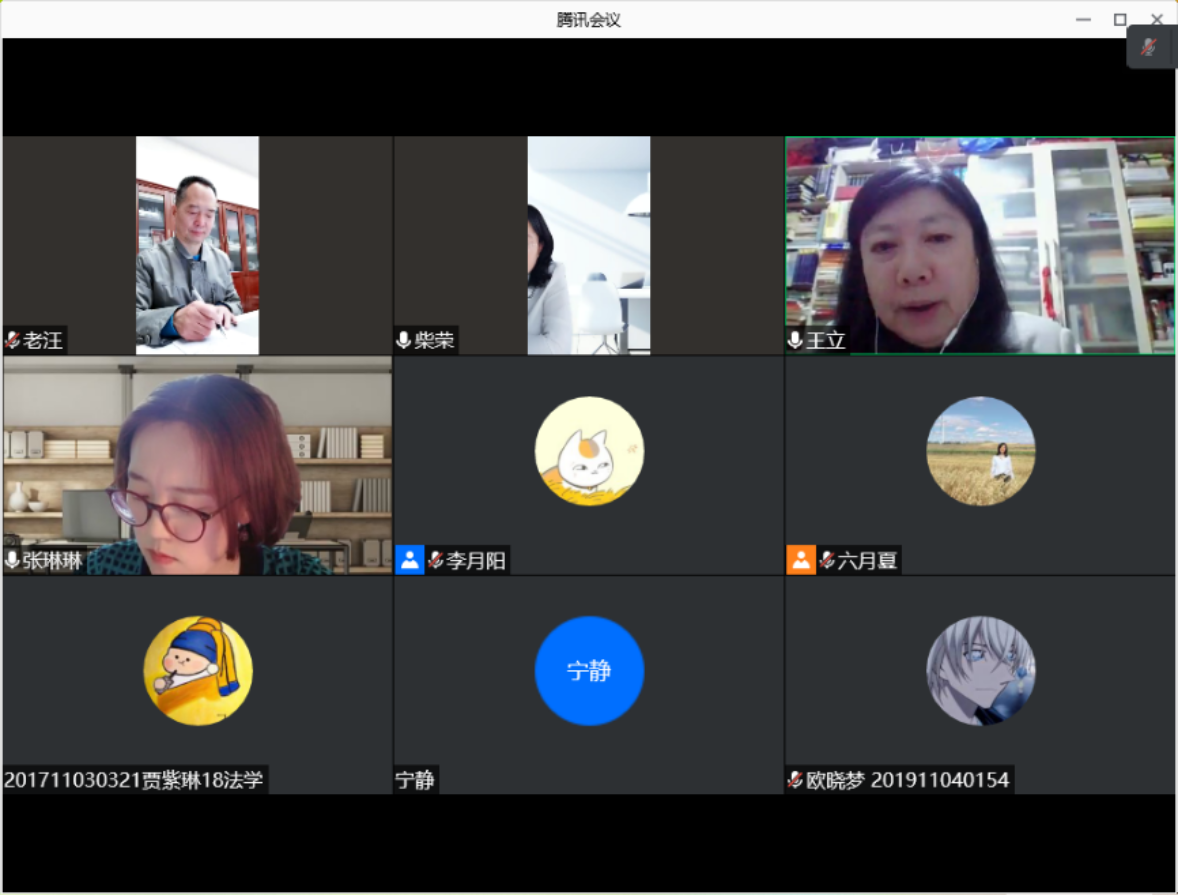
Task: Click the microphone icon beside 张琳琳
Action: 11,561
